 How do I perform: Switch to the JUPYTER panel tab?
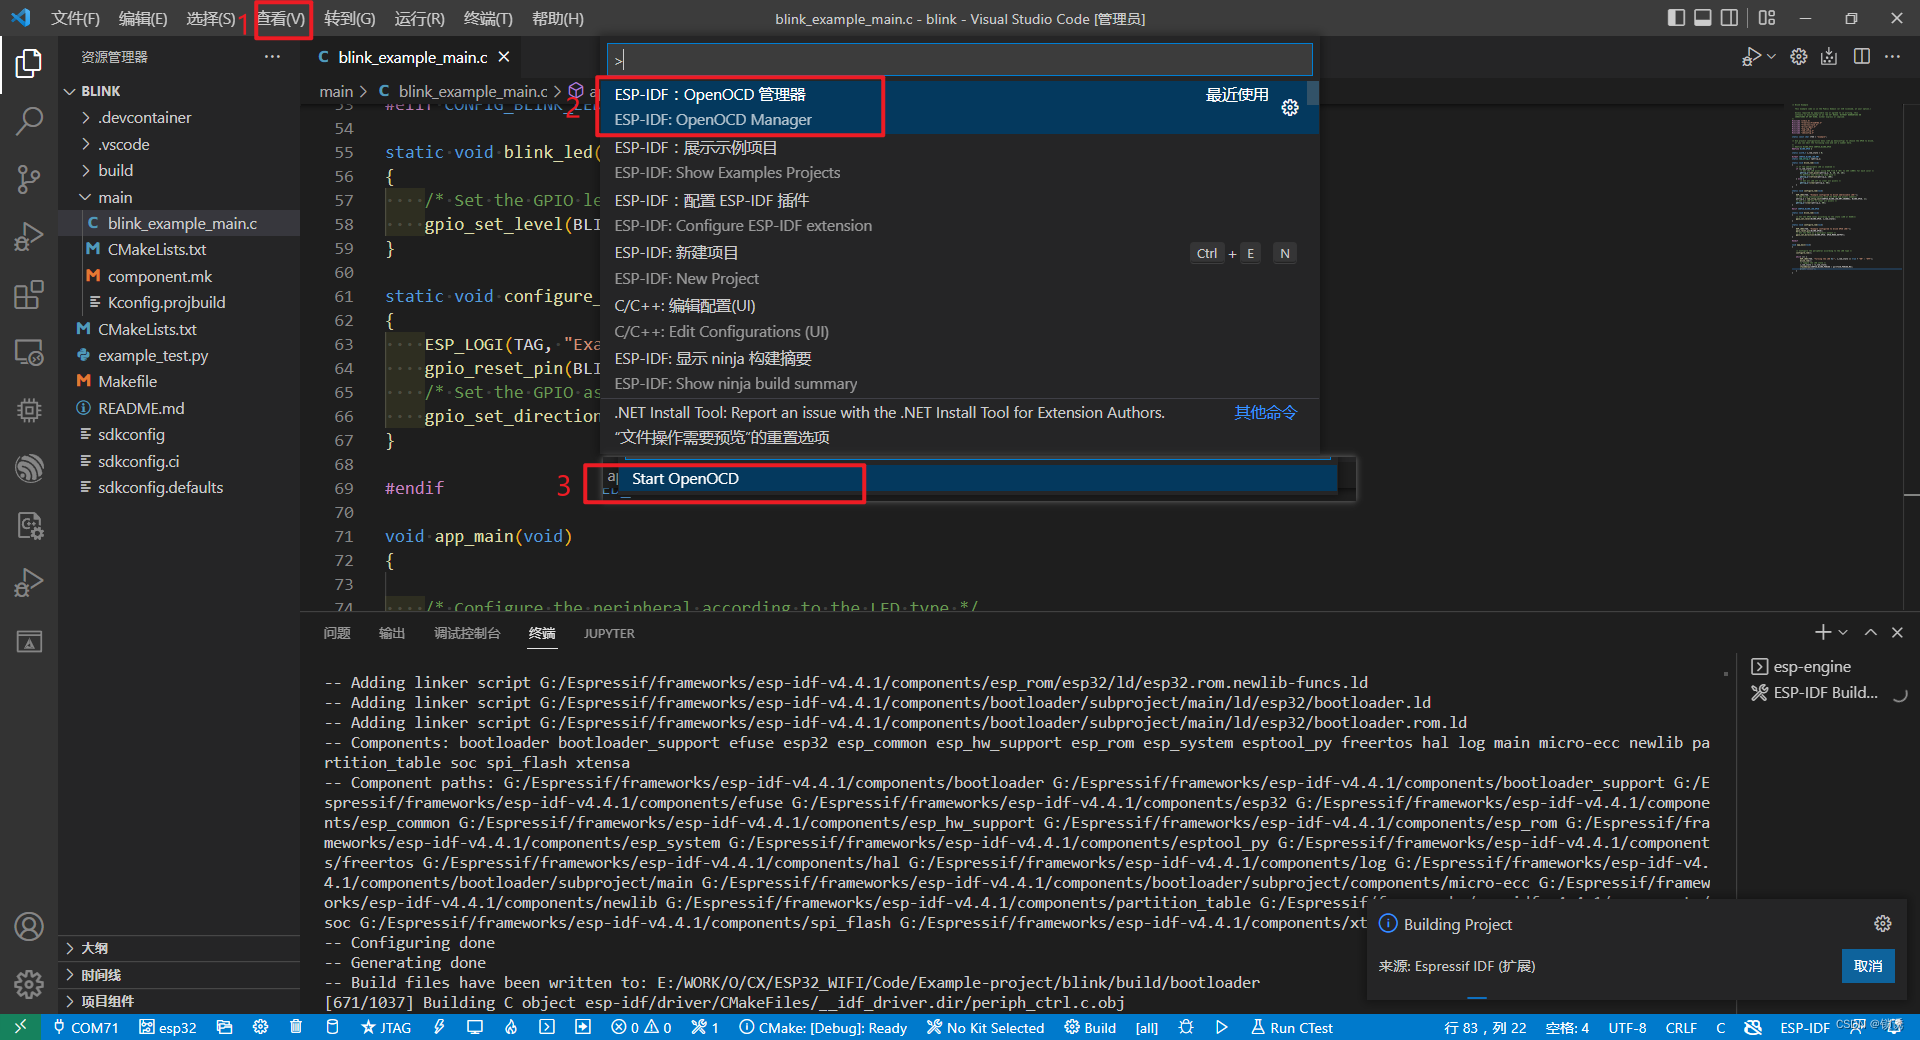[609, 633]
